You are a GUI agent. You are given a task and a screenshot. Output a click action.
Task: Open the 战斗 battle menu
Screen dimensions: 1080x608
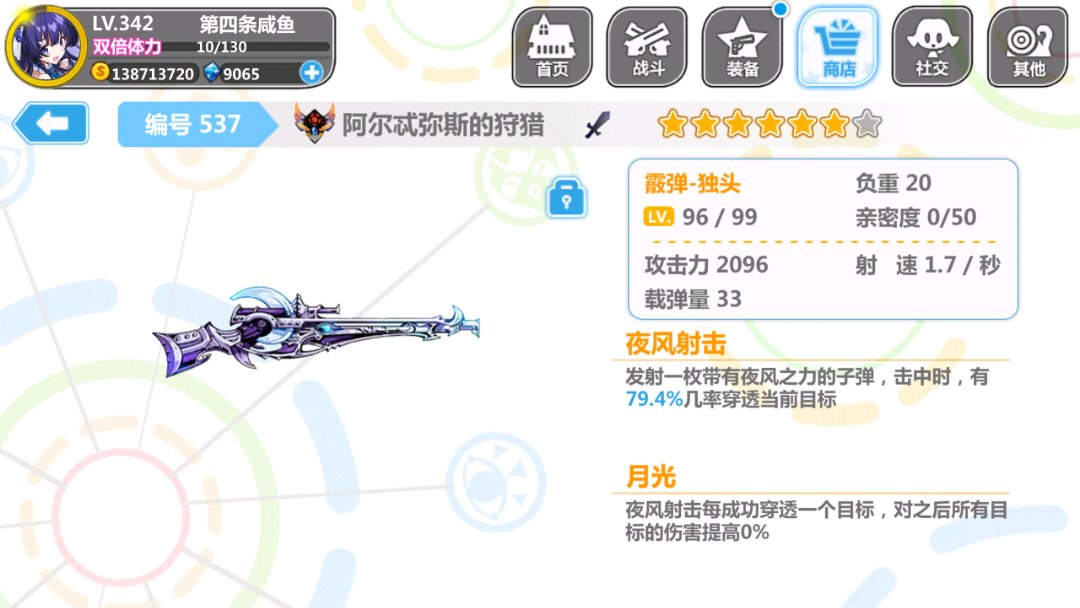(x=647, y=47)
